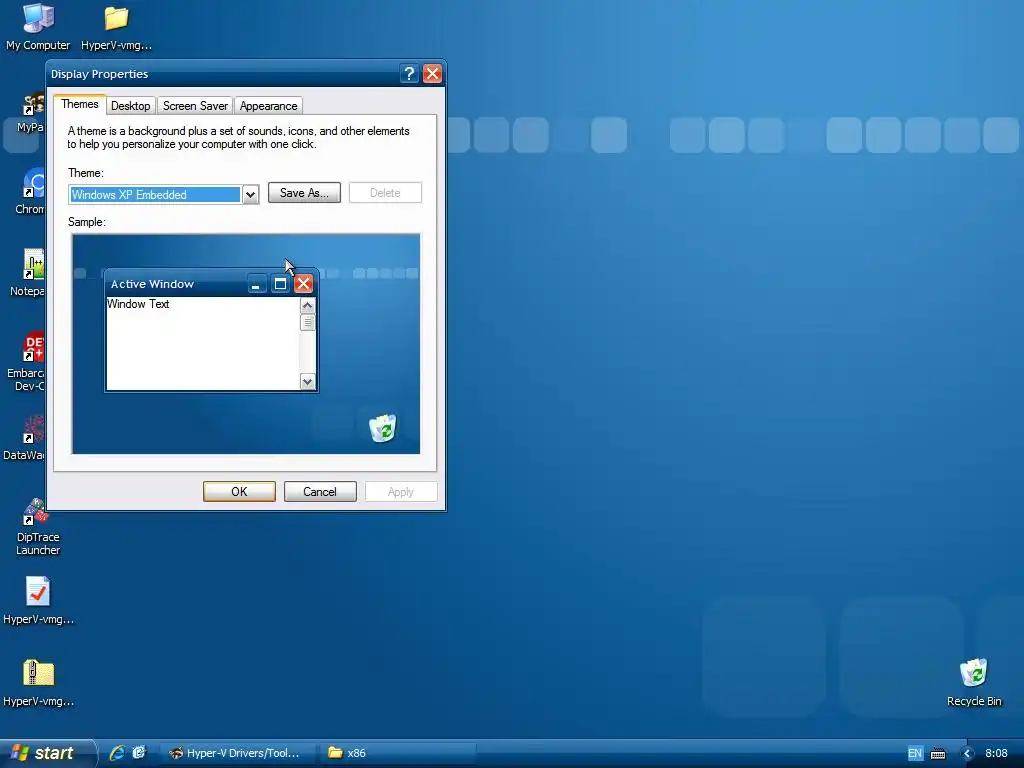This screenshot has height=768, width=1024.
Task: Open the Start menu
Action: click(47, 753)
